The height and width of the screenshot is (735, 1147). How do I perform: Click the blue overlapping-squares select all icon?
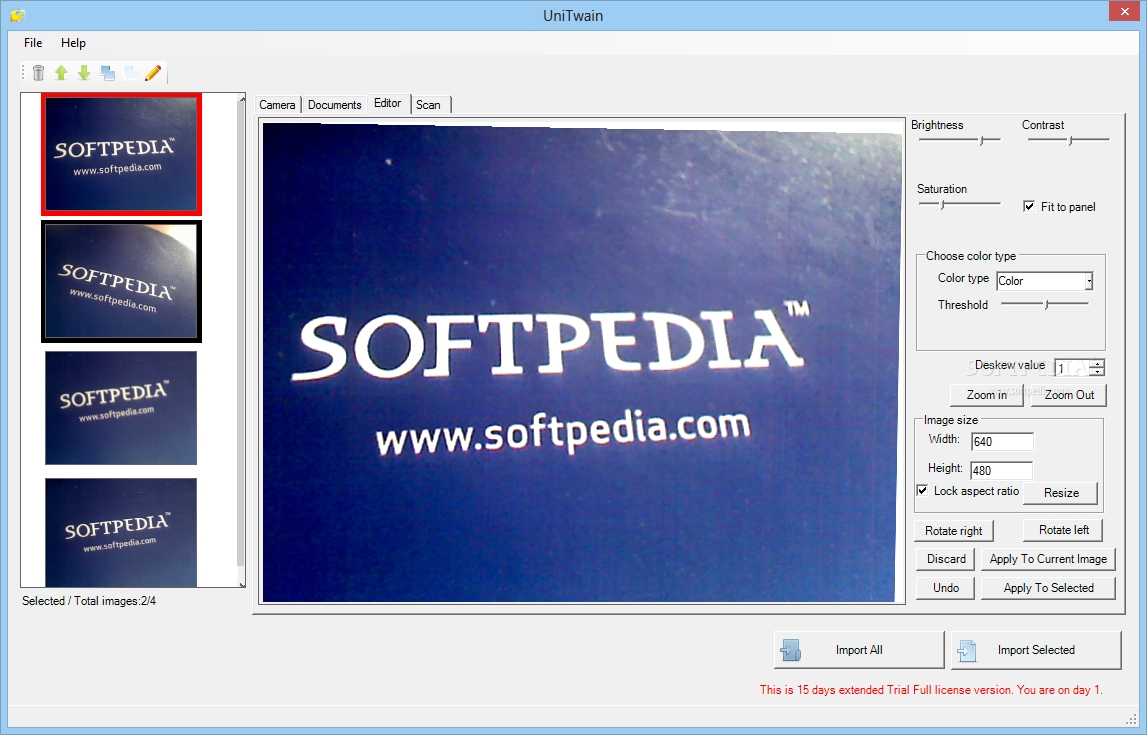pyautogui.click(x=108, y=72)
